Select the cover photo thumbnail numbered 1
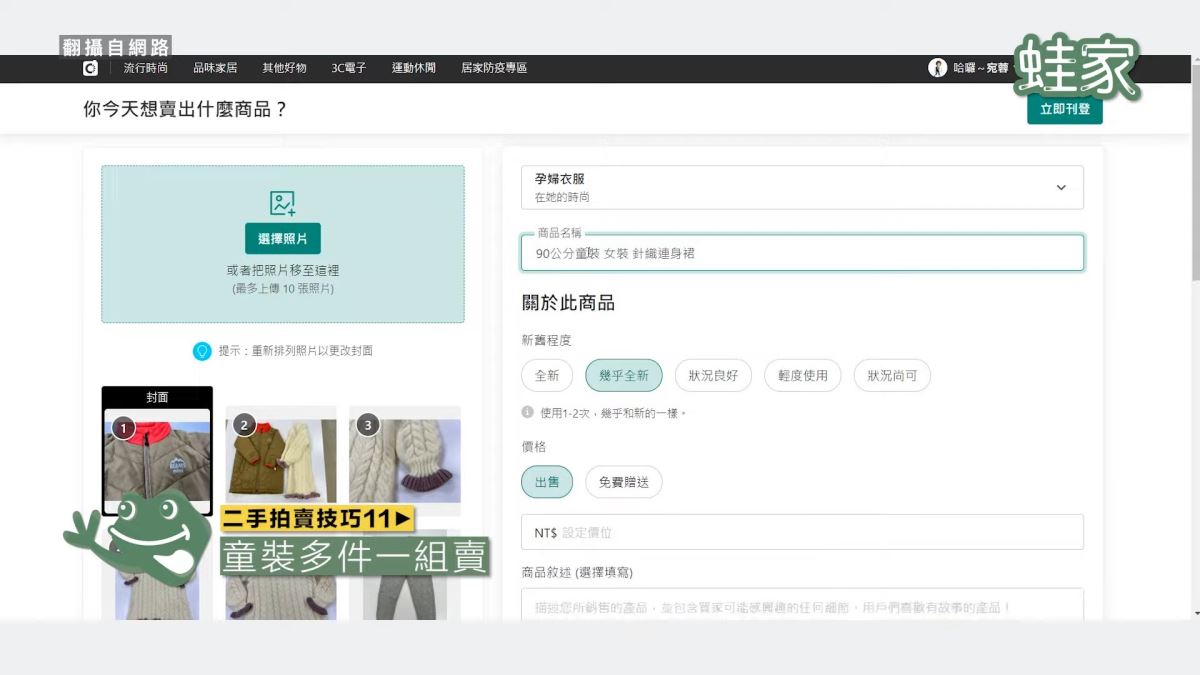 coord(157,455)
